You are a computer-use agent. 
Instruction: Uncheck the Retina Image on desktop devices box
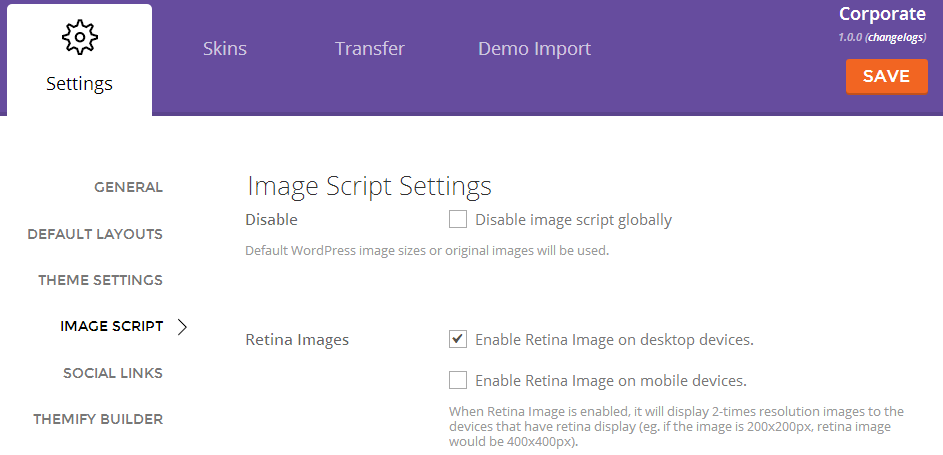pyautogui.click(x=458, y=340)
